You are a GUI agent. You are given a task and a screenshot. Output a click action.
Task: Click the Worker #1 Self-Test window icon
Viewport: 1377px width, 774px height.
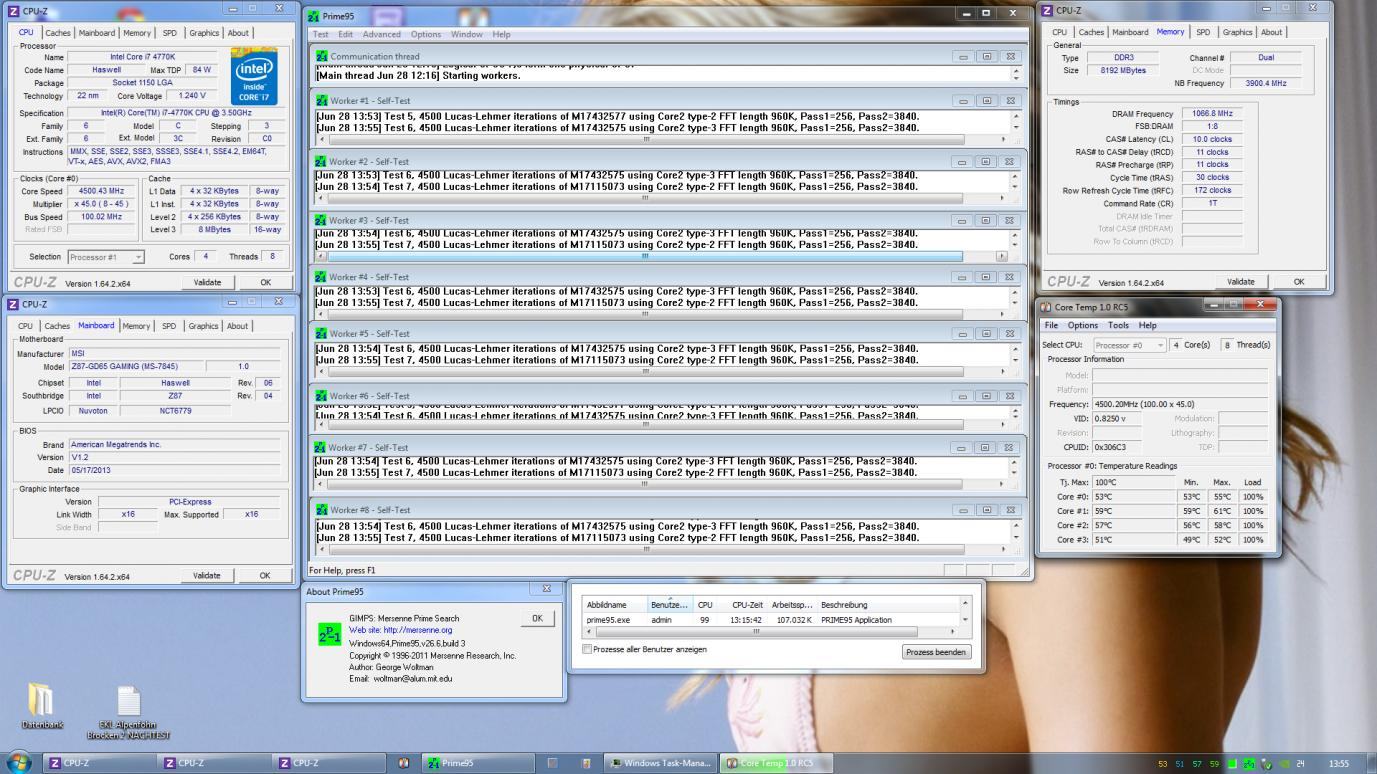tap(321, 101)
